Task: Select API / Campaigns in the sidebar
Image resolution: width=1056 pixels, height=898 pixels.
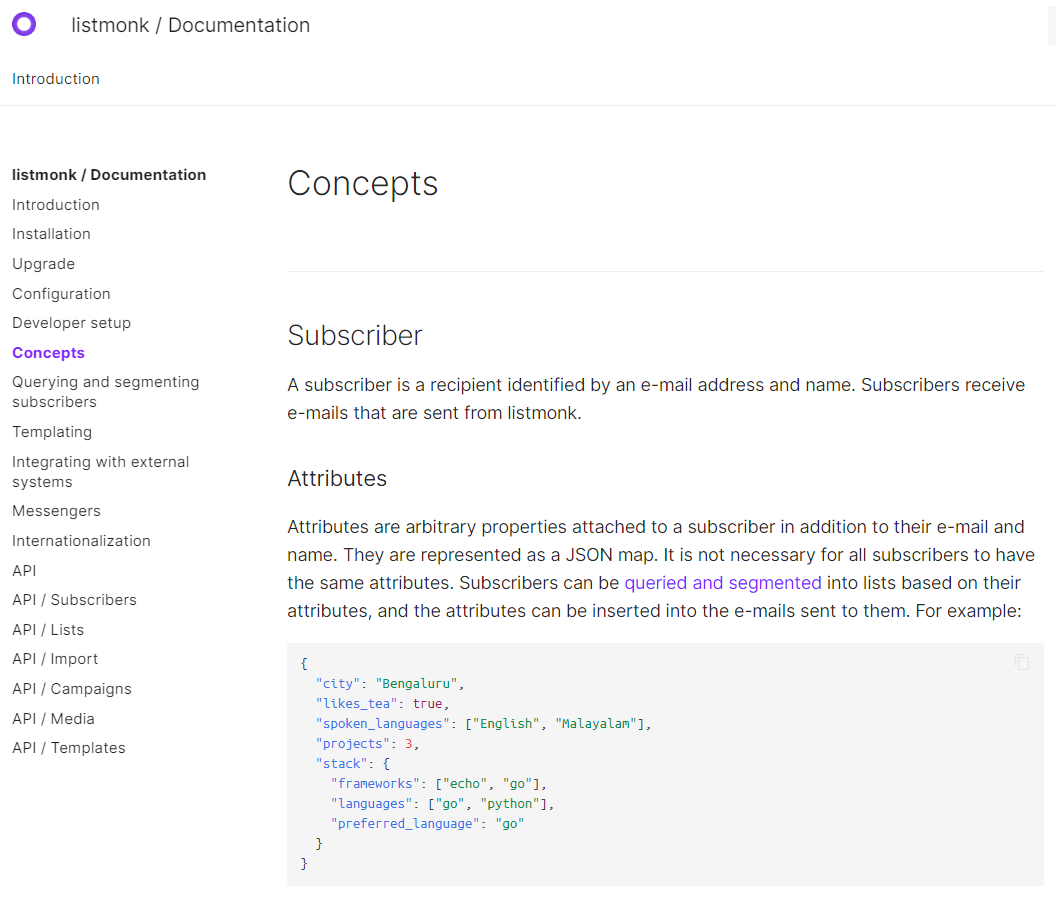Action: (72, 688)
